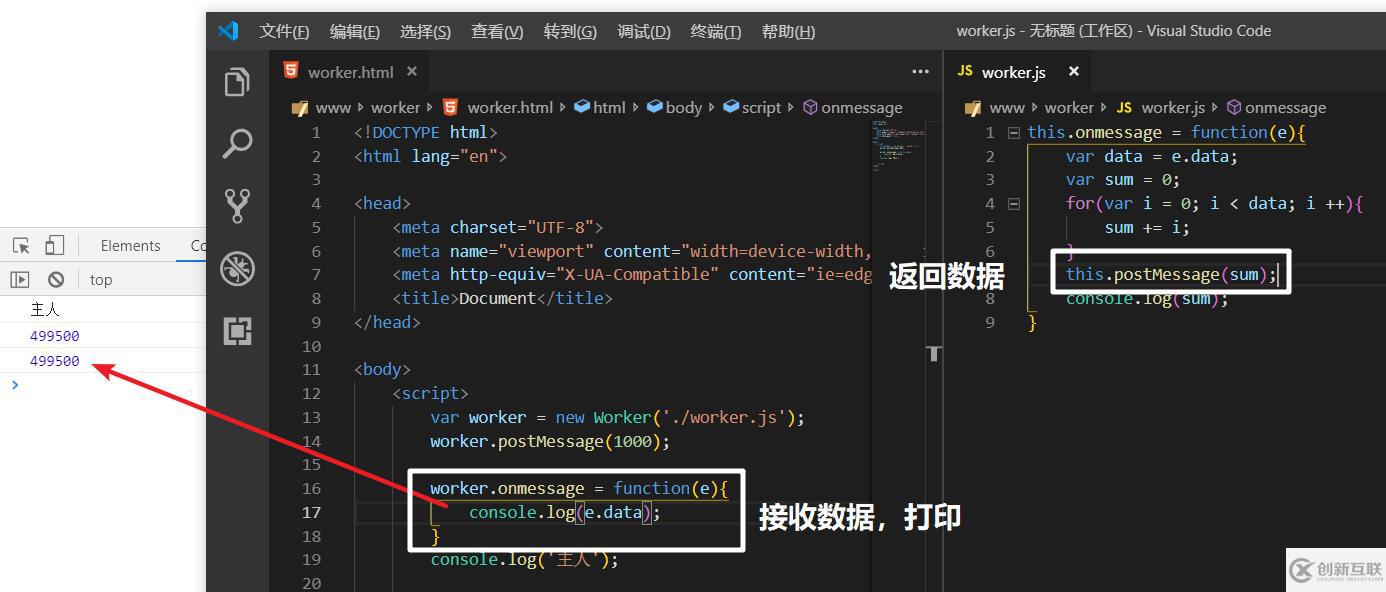Screen dimensions: 1386x592
Task: Open the 终端(T) menu
Action: click(716, 31)
